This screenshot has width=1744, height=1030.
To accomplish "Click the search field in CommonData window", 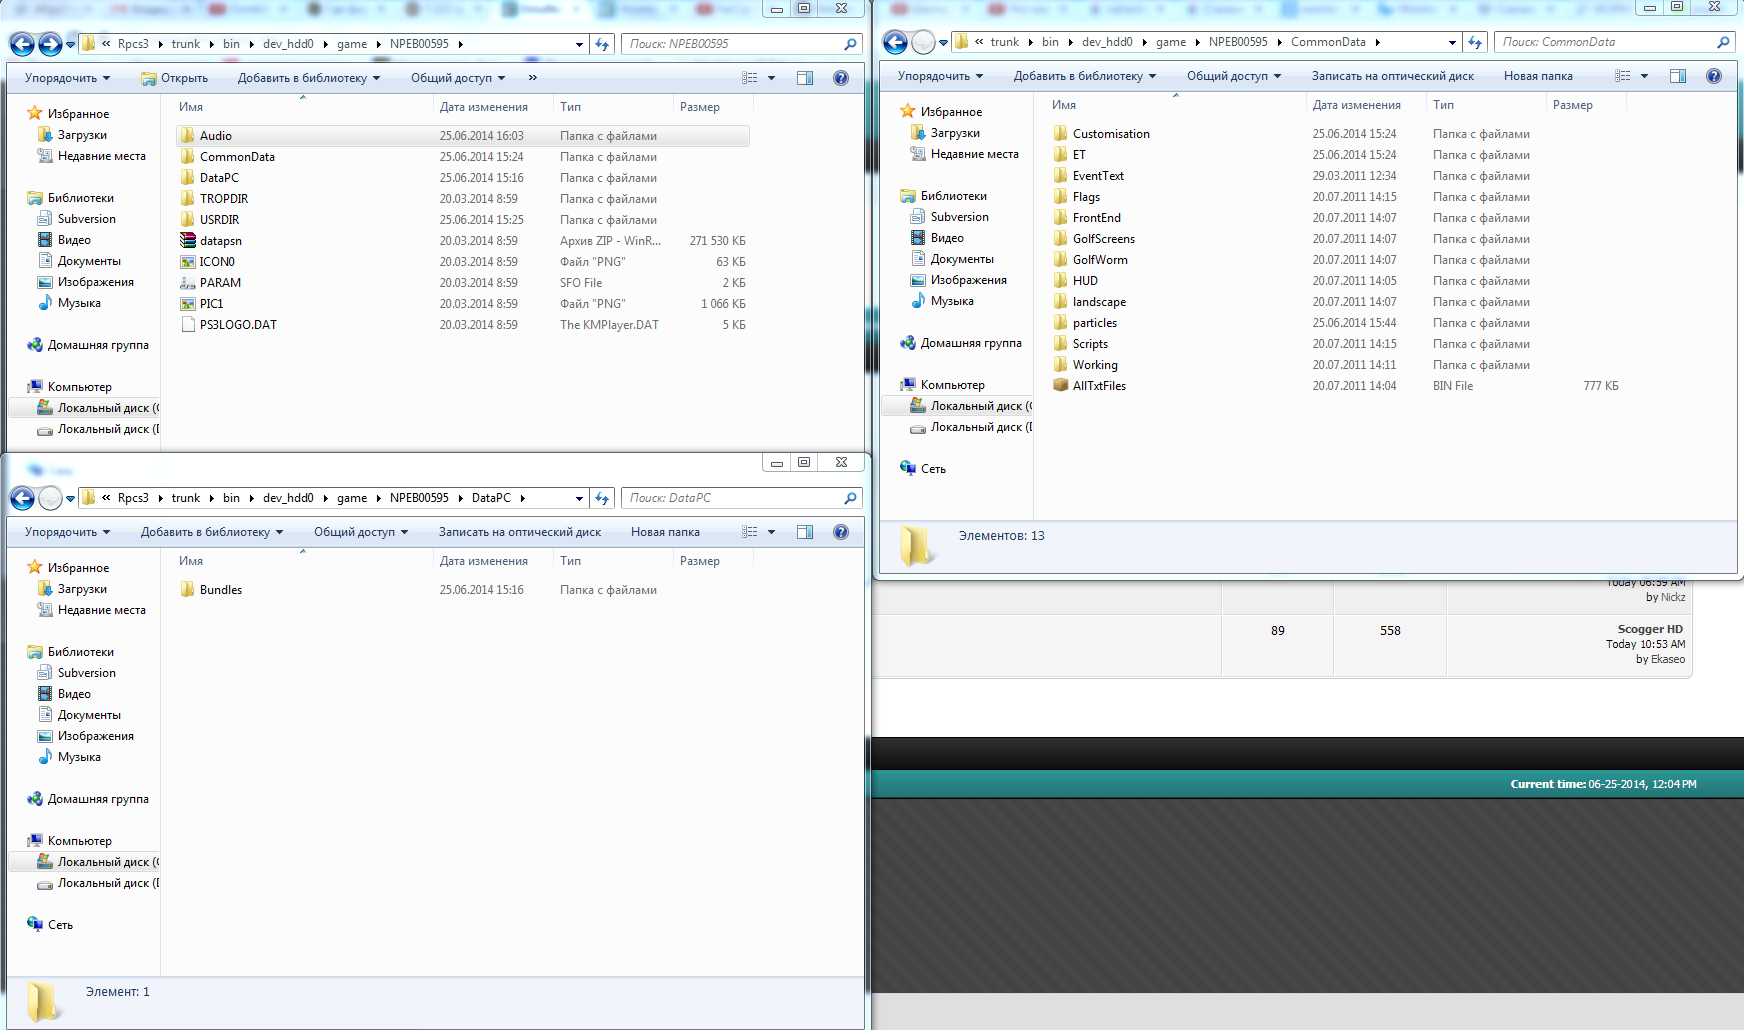I will (x=1605, y=42).
